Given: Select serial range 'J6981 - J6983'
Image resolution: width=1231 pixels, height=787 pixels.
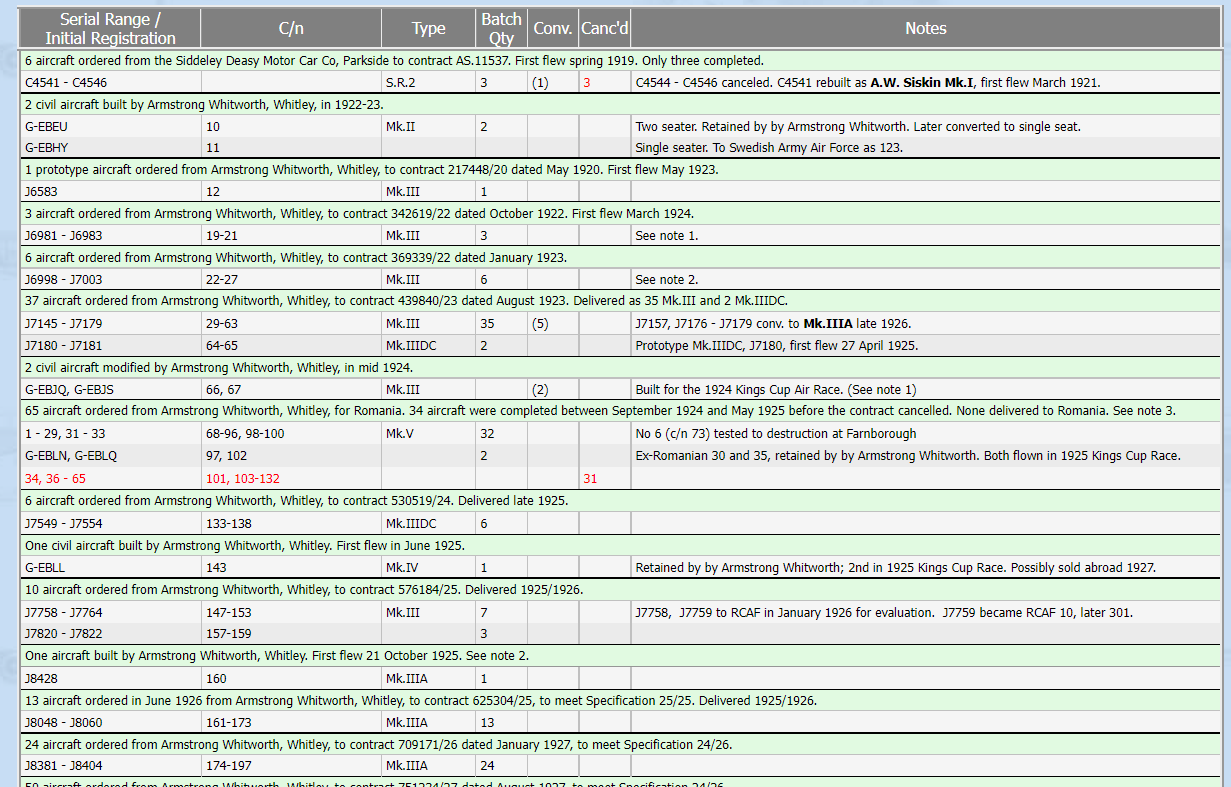Looking at the screenshot, I should (111, 236).
